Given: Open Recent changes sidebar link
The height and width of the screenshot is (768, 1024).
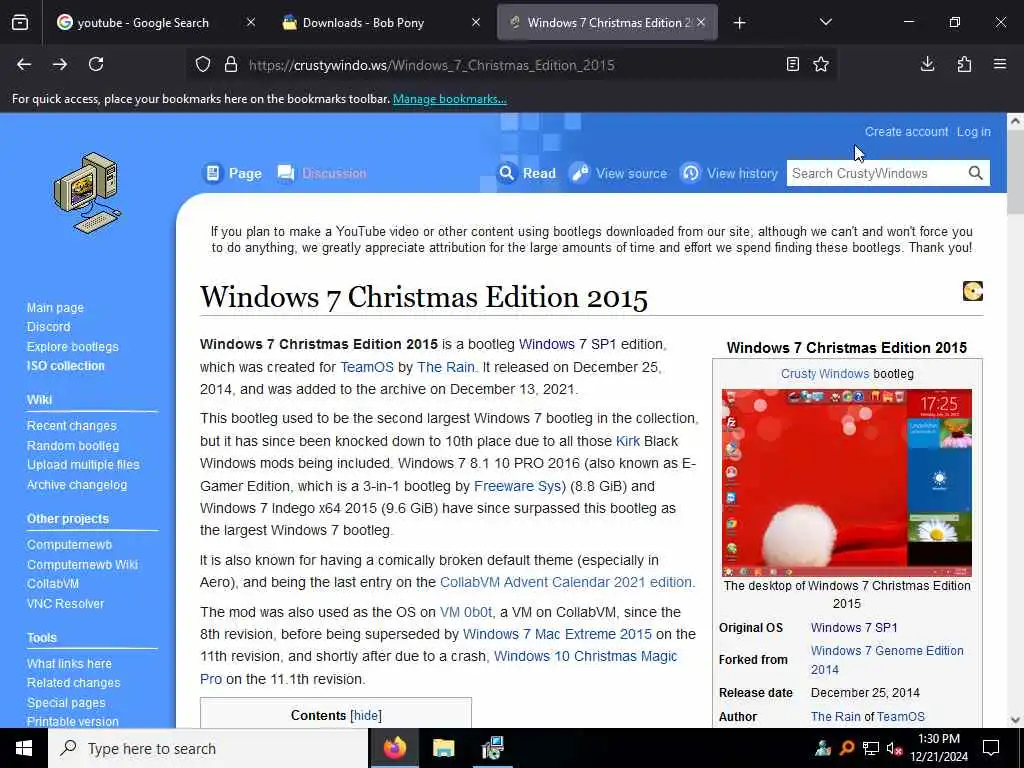Looking at the screenshot, I should pos(72,426).
